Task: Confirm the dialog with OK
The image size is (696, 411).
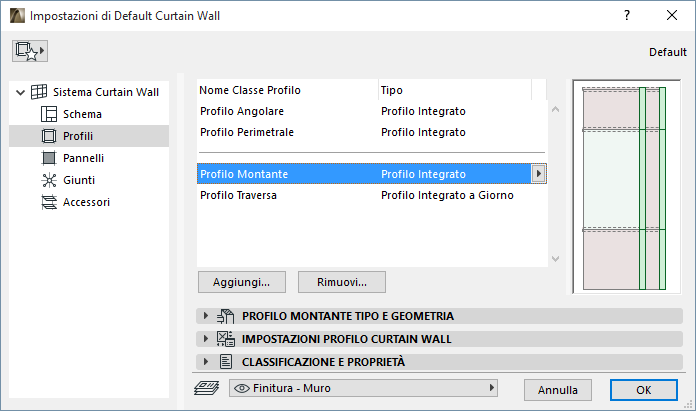Action: [643, 389]
